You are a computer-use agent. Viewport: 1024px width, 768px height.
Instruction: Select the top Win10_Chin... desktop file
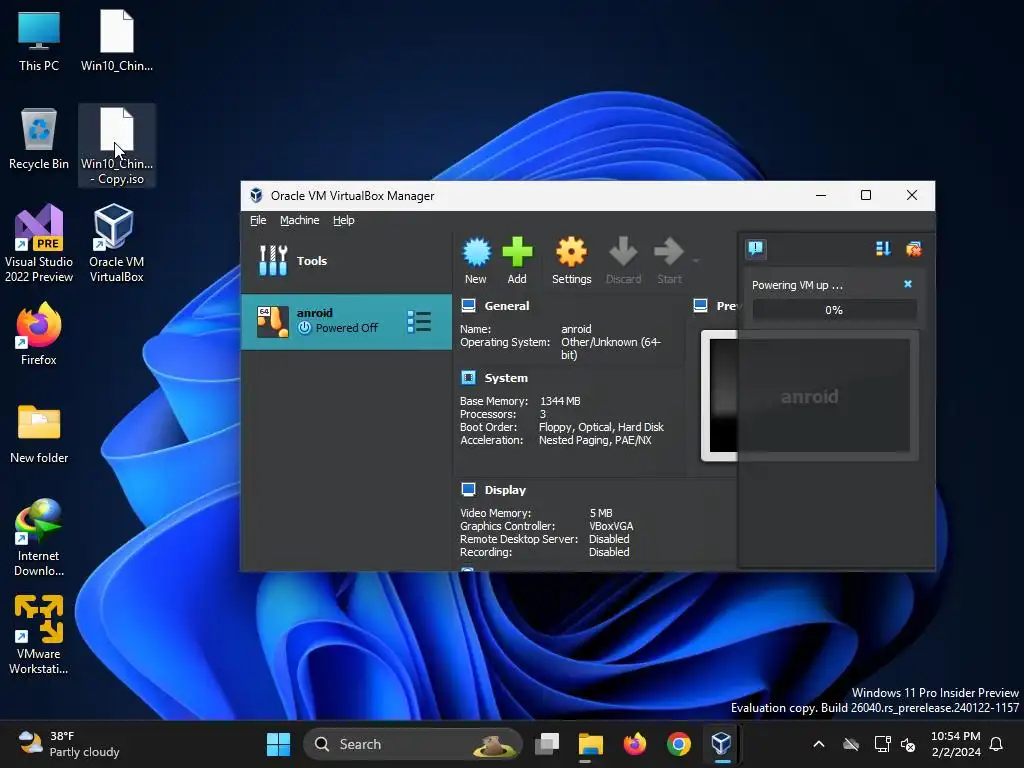coord(117,41)
